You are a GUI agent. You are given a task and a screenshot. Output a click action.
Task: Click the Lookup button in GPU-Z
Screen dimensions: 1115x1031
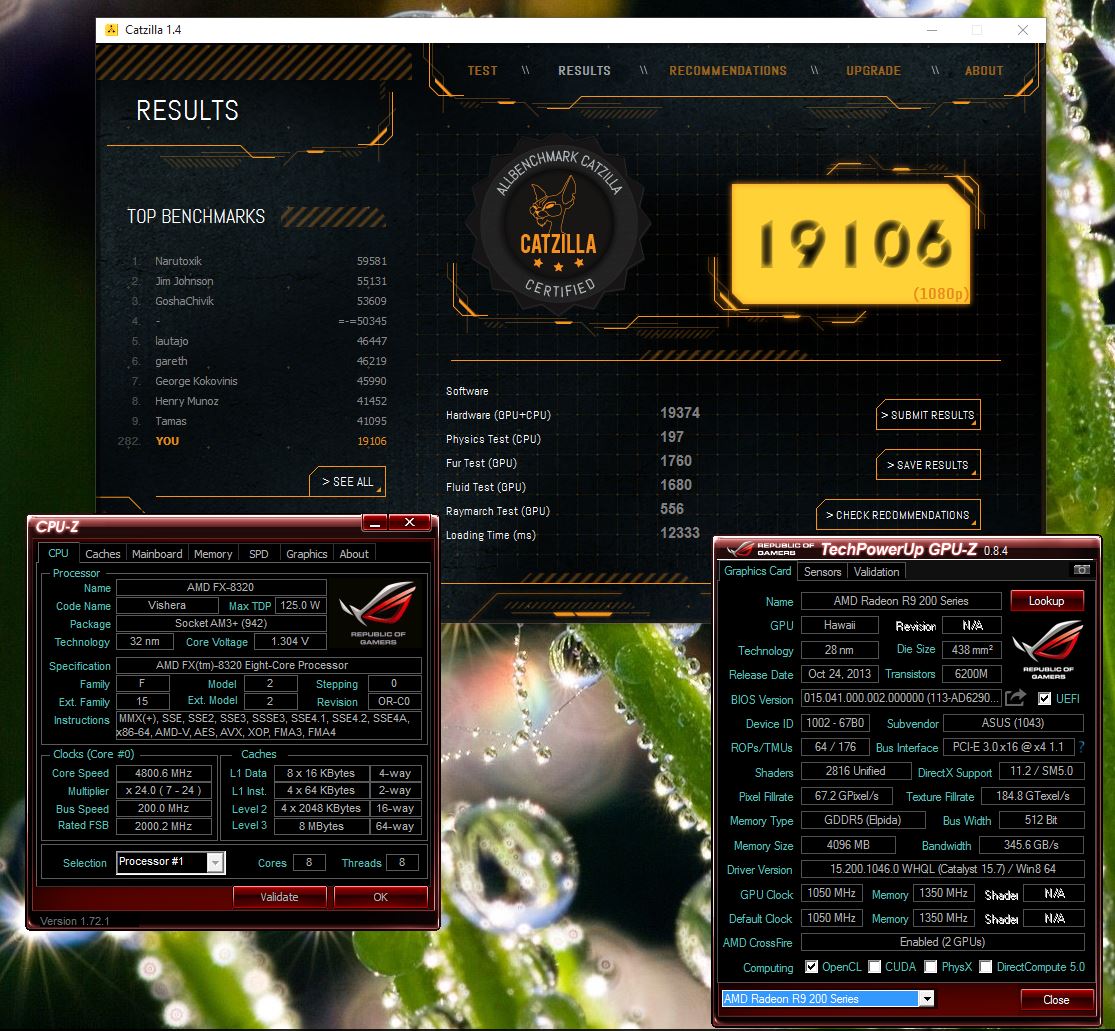tap(1047, 601)
